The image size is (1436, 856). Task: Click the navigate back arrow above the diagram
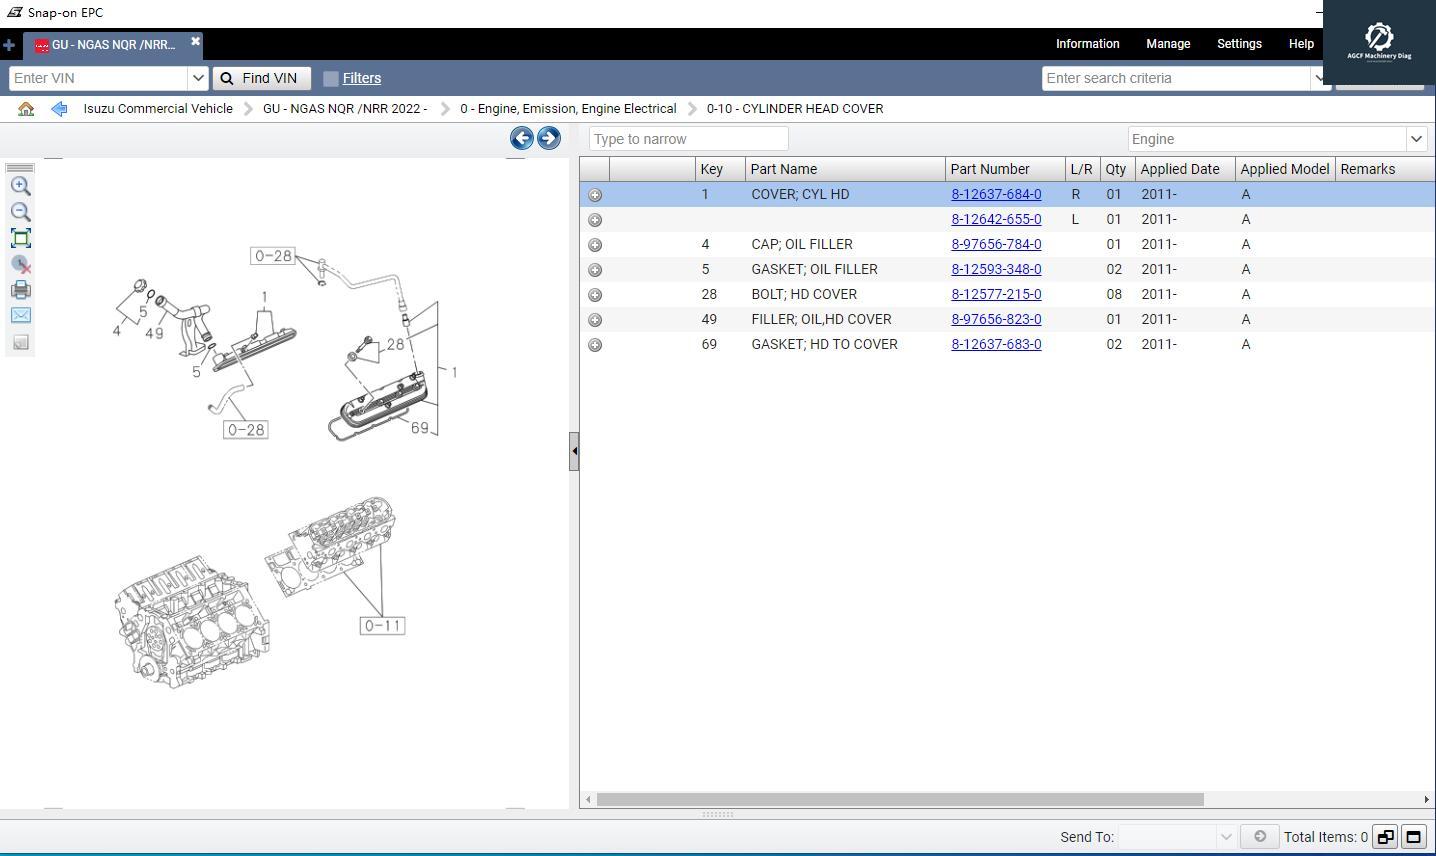(x=521, y=138)
